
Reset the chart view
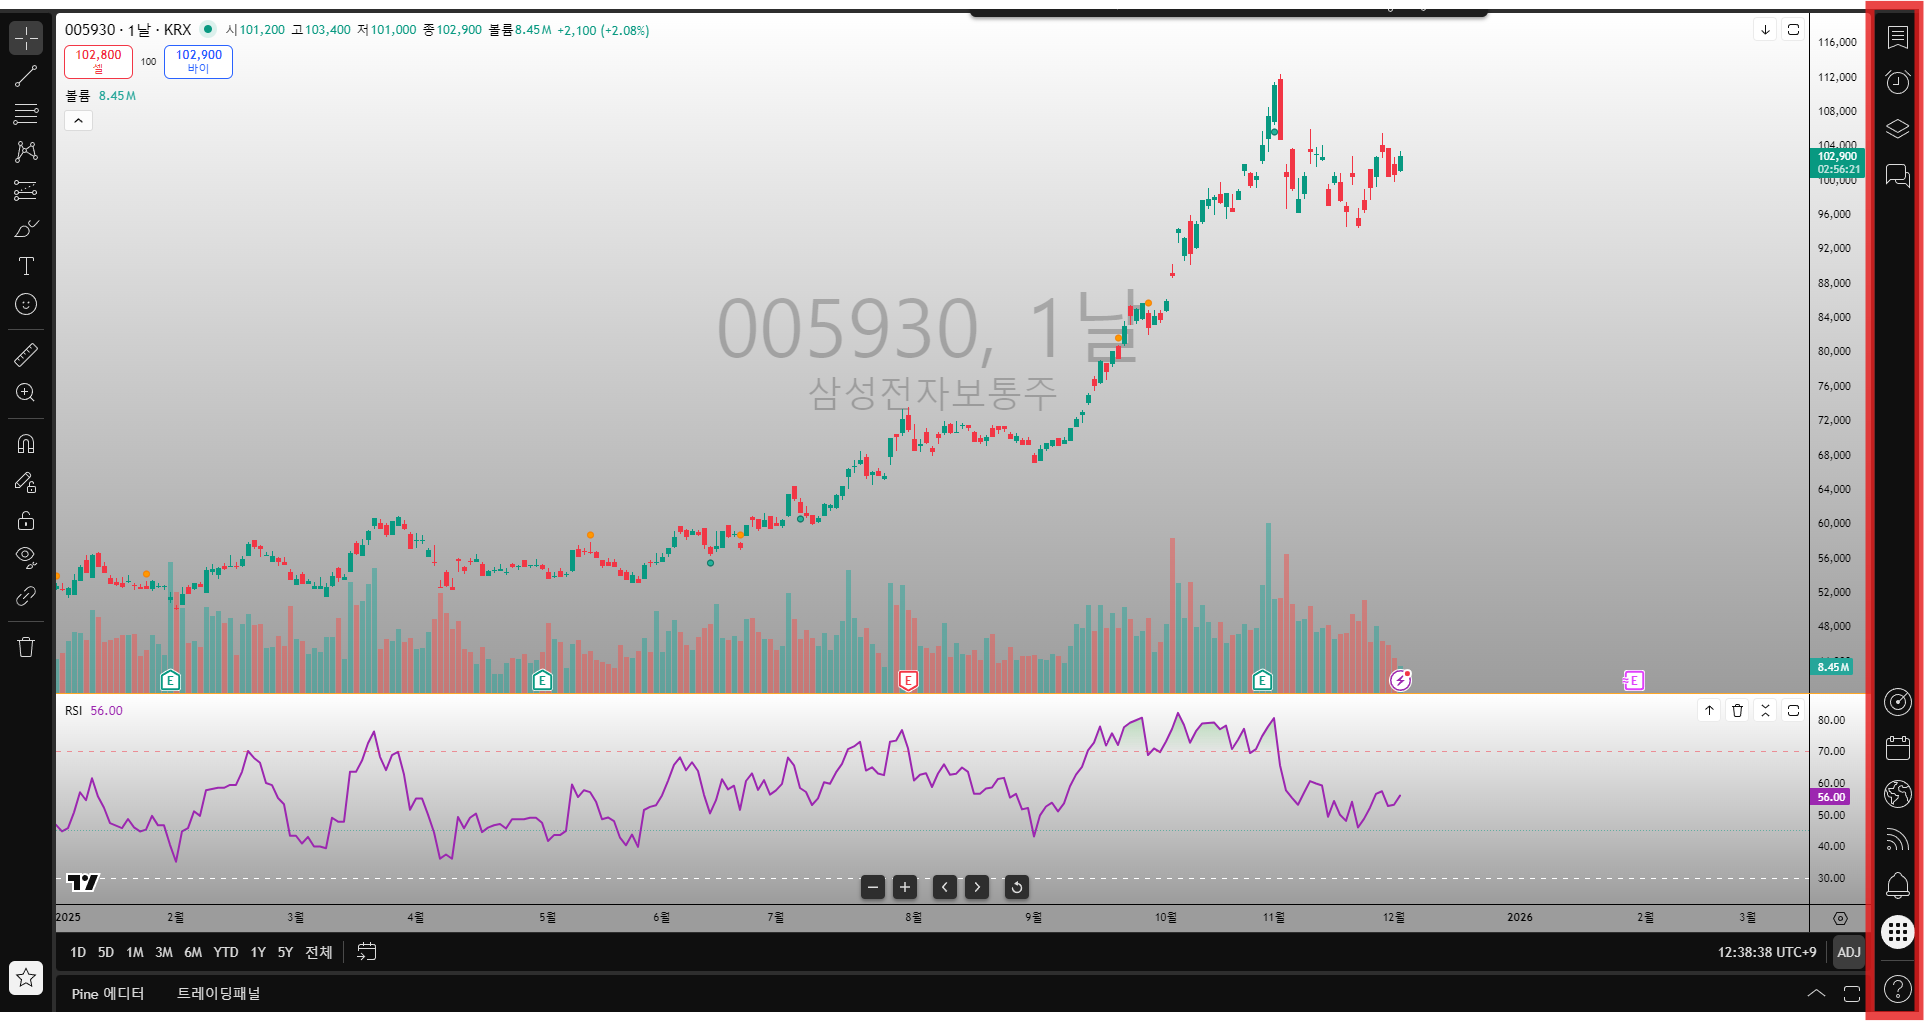tap(1017, 887)
